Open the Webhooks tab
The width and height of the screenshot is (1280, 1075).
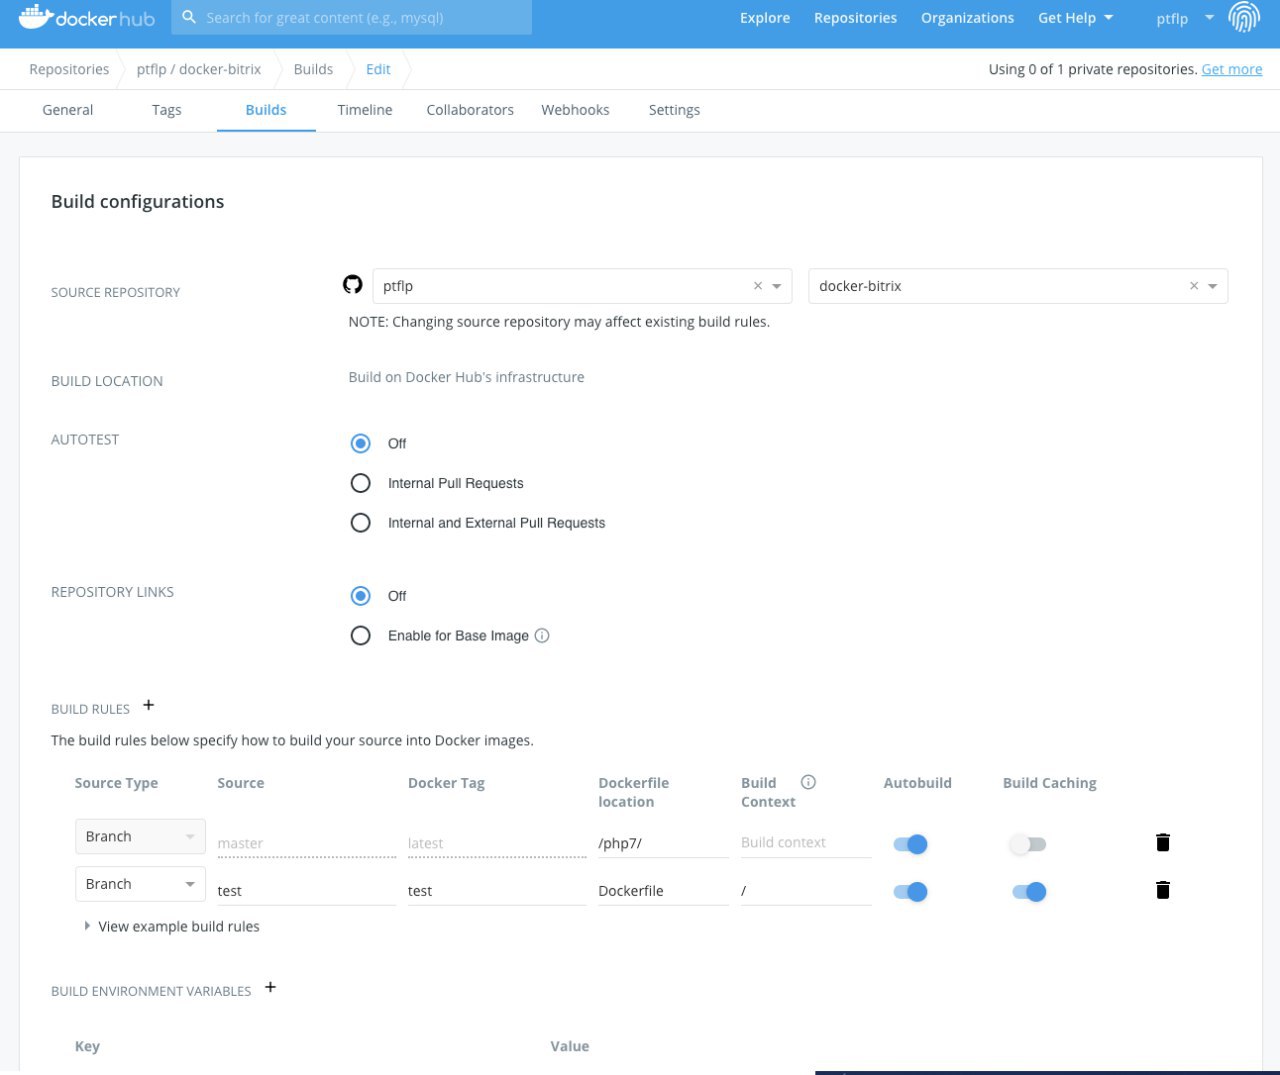[575, 110]
